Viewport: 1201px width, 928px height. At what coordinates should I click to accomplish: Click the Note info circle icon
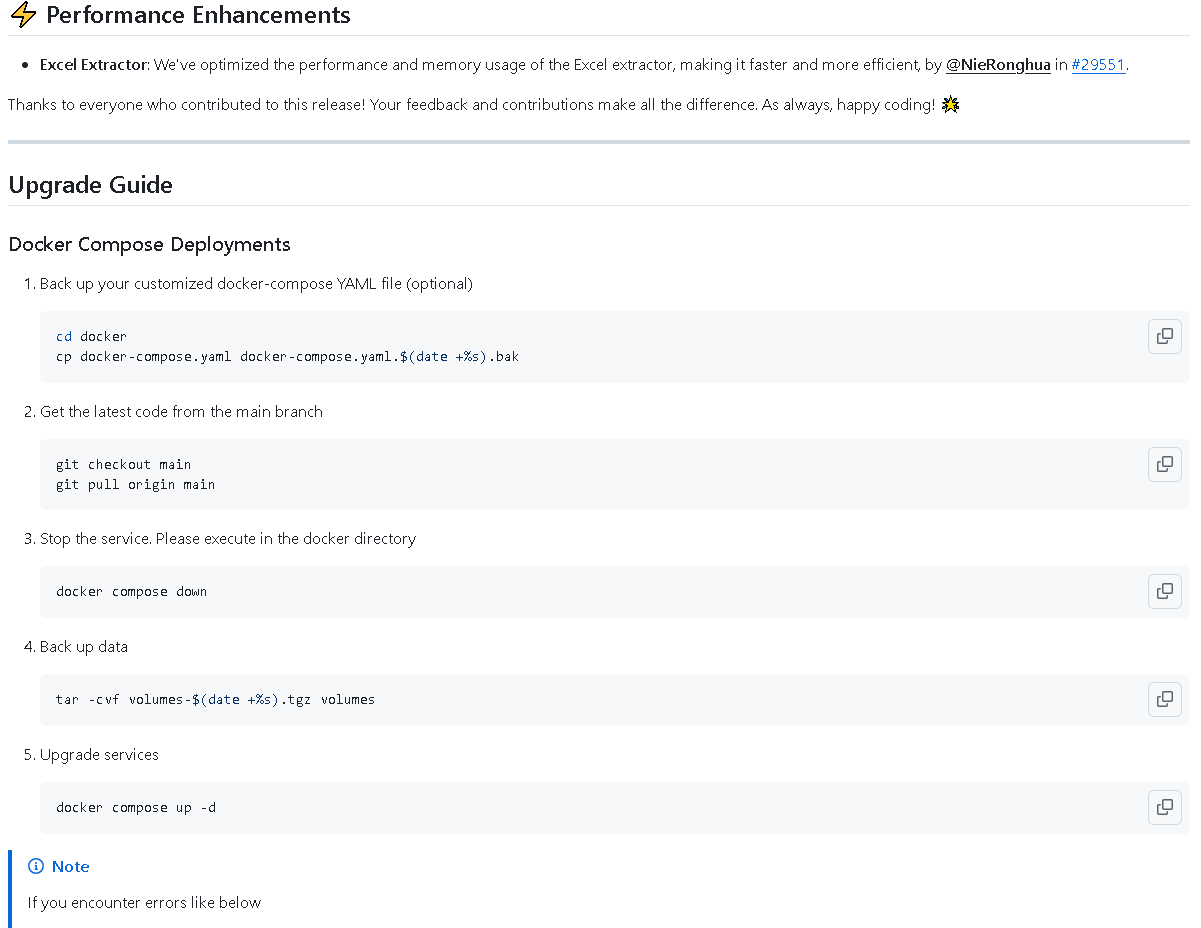click(36, 866)
